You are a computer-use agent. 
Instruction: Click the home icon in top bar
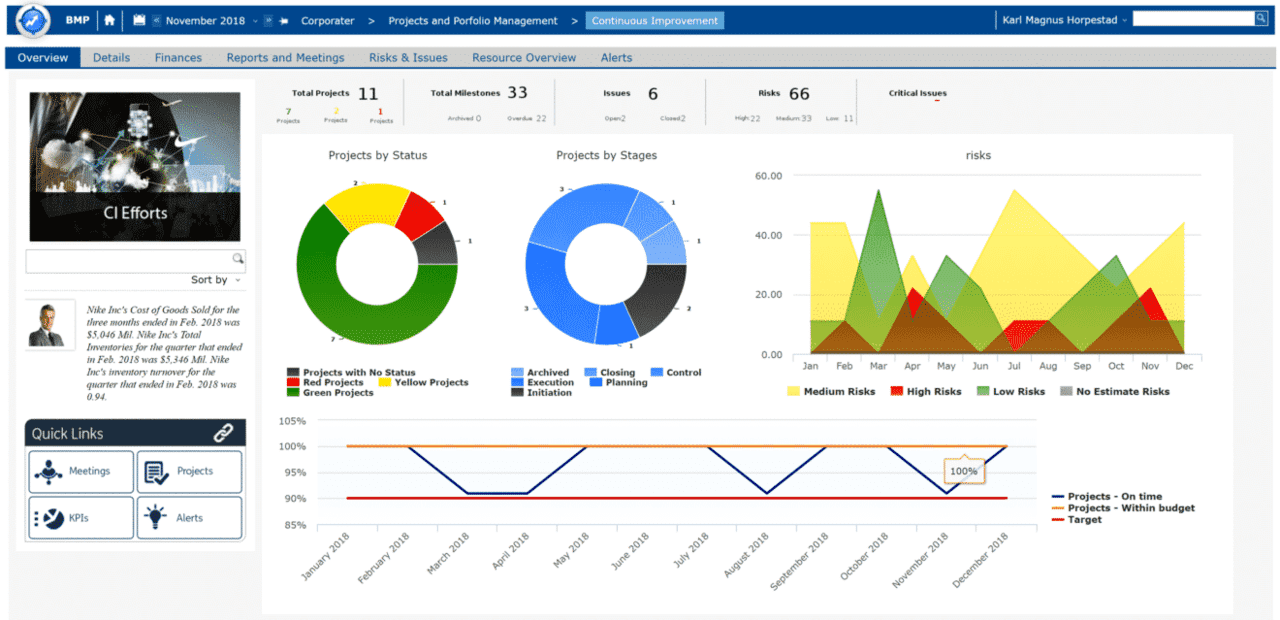109,20
